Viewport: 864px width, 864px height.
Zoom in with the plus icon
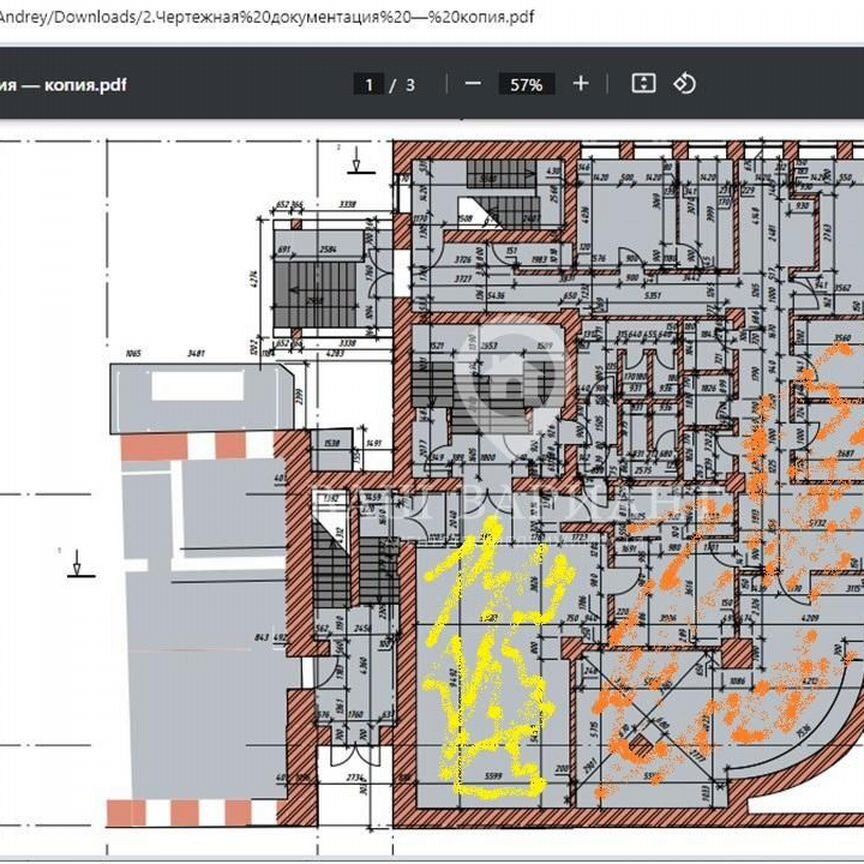(x=580, y=84)
